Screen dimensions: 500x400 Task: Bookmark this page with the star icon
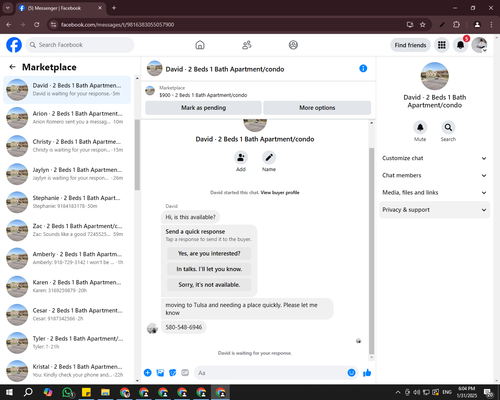pyautogui.click(x=423, y=25)
